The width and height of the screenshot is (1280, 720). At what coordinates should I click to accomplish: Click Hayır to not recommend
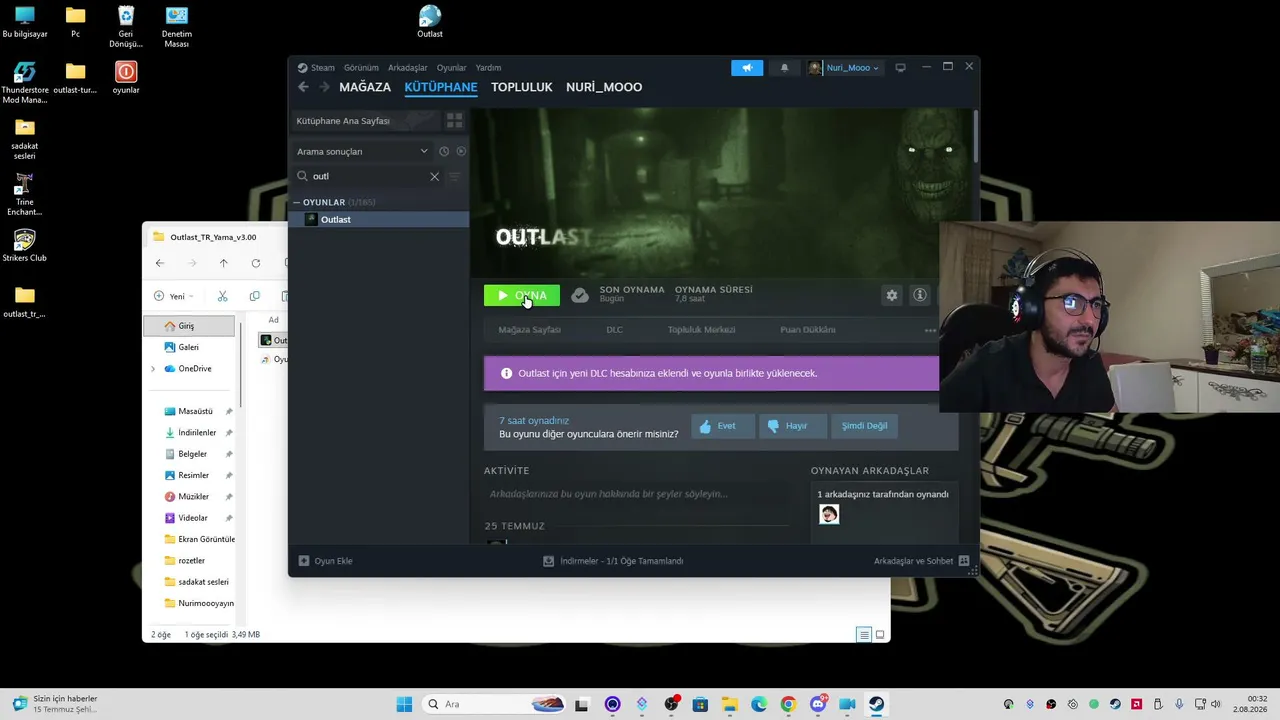pyautogui.click(x=792, y=426)
